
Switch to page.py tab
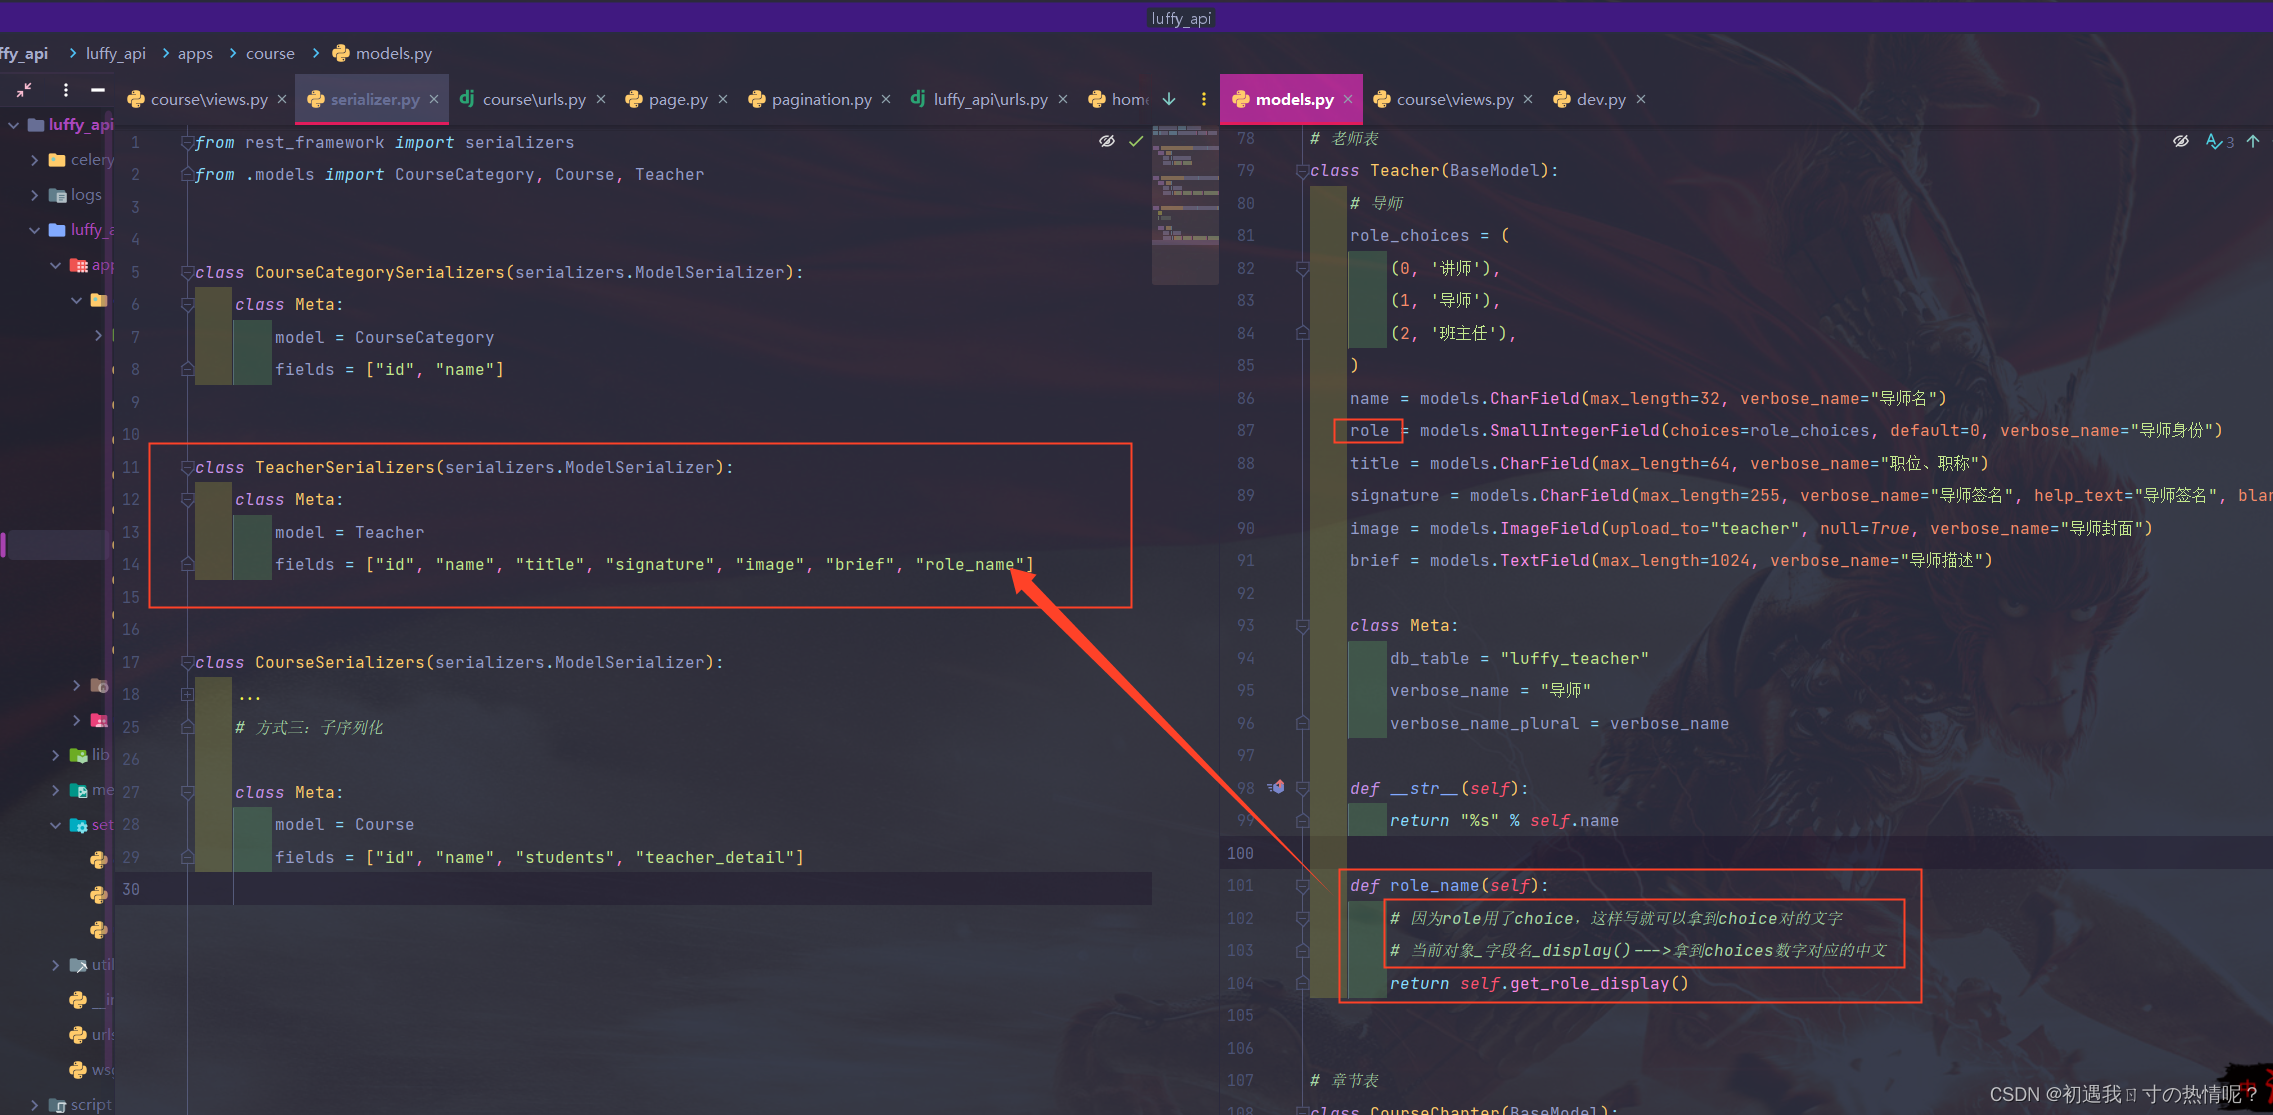(x=677, y=99)
